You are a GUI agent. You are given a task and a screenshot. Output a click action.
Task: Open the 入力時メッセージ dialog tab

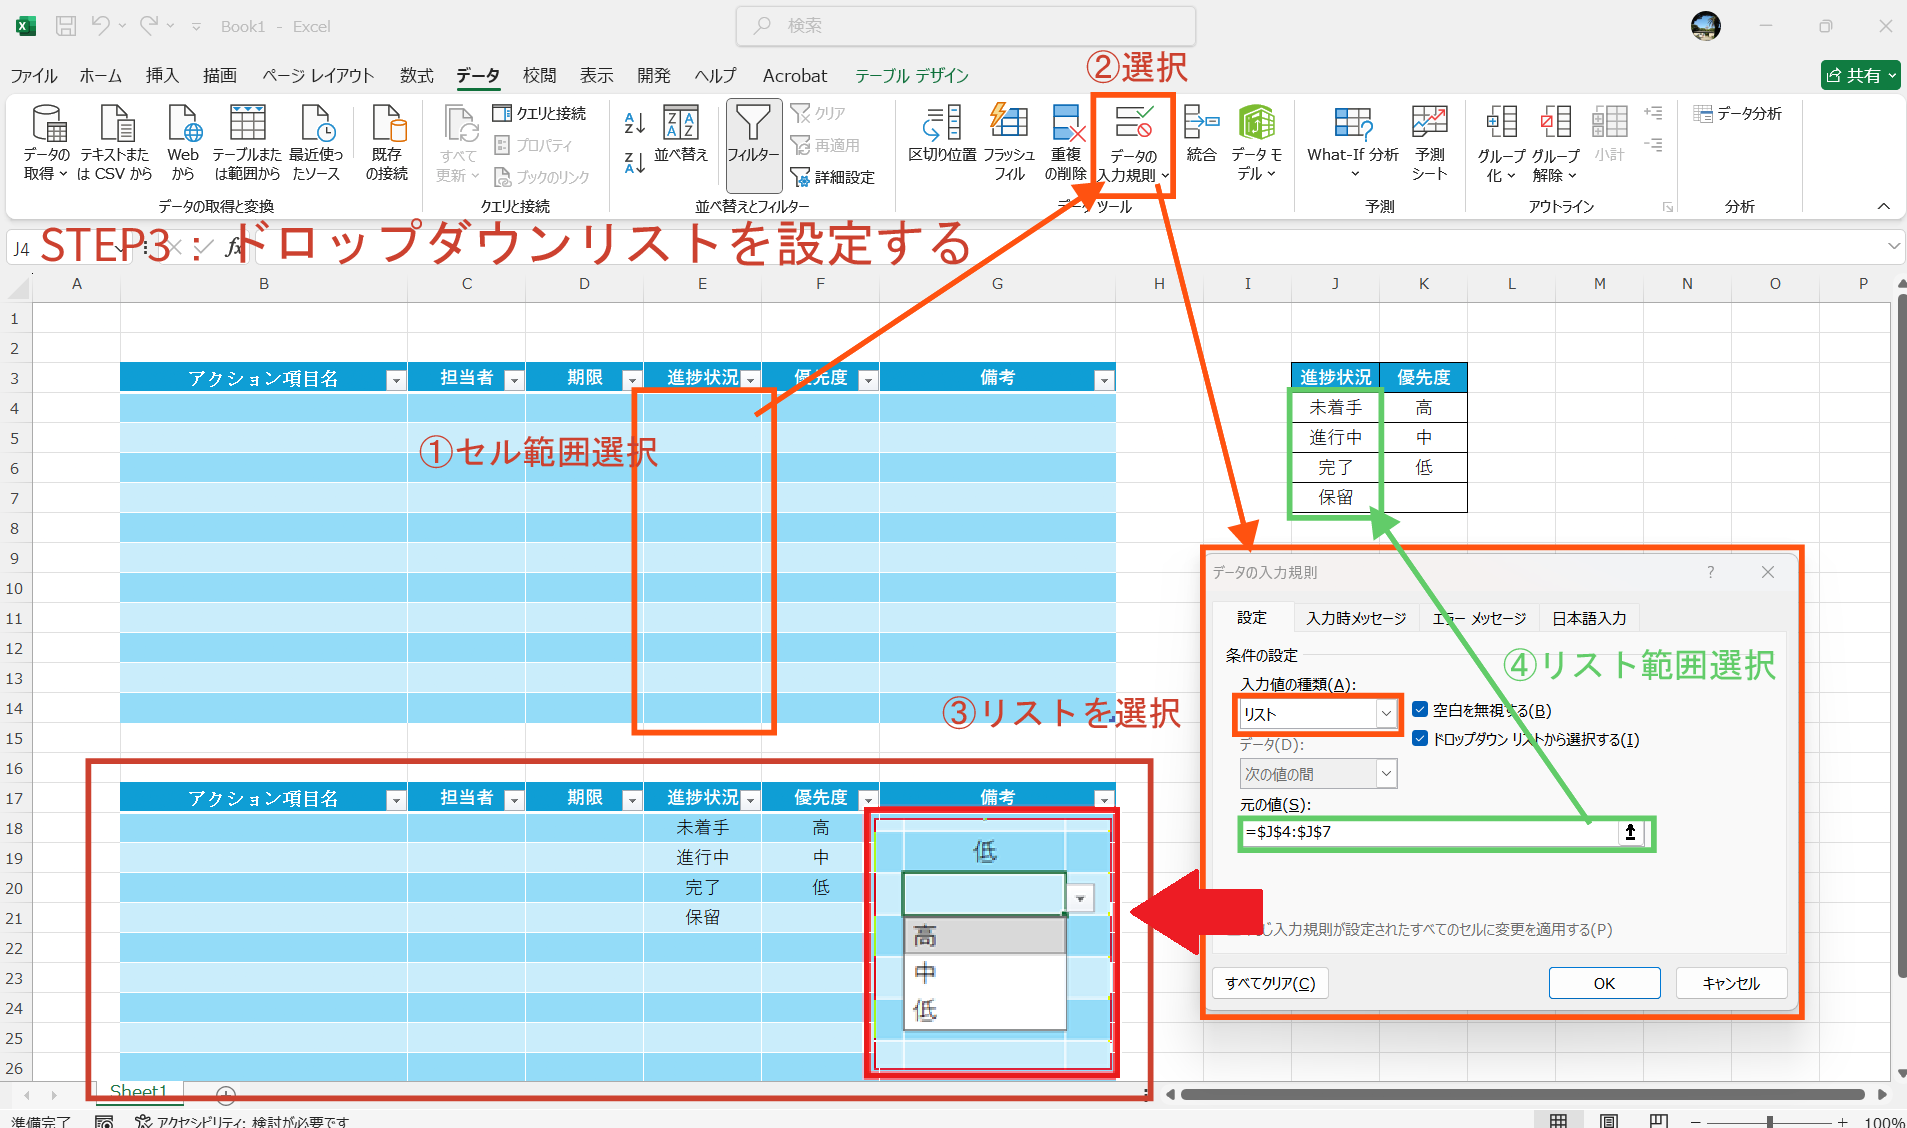point(1356,618)
